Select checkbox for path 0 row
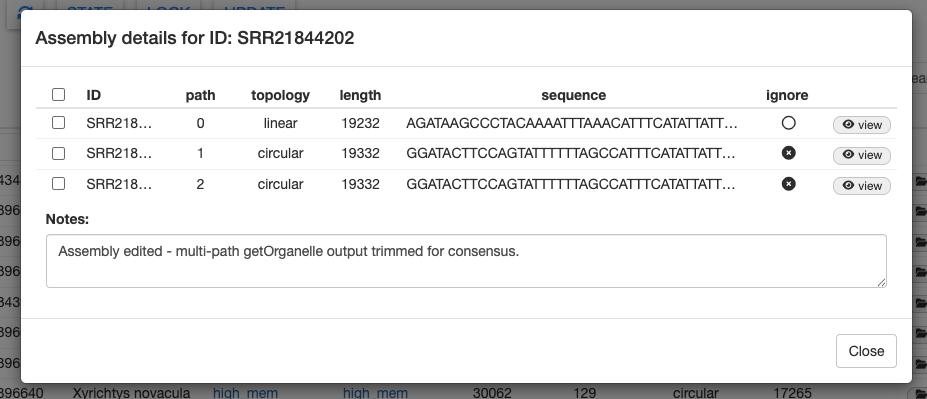This screenshot has height=399, width=927. click(58, 122)
